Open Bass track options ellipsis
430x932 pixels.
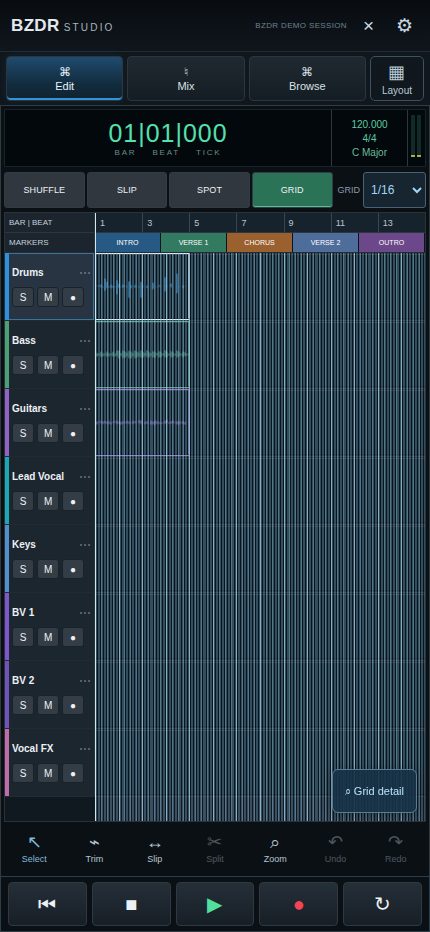[85, 341]
